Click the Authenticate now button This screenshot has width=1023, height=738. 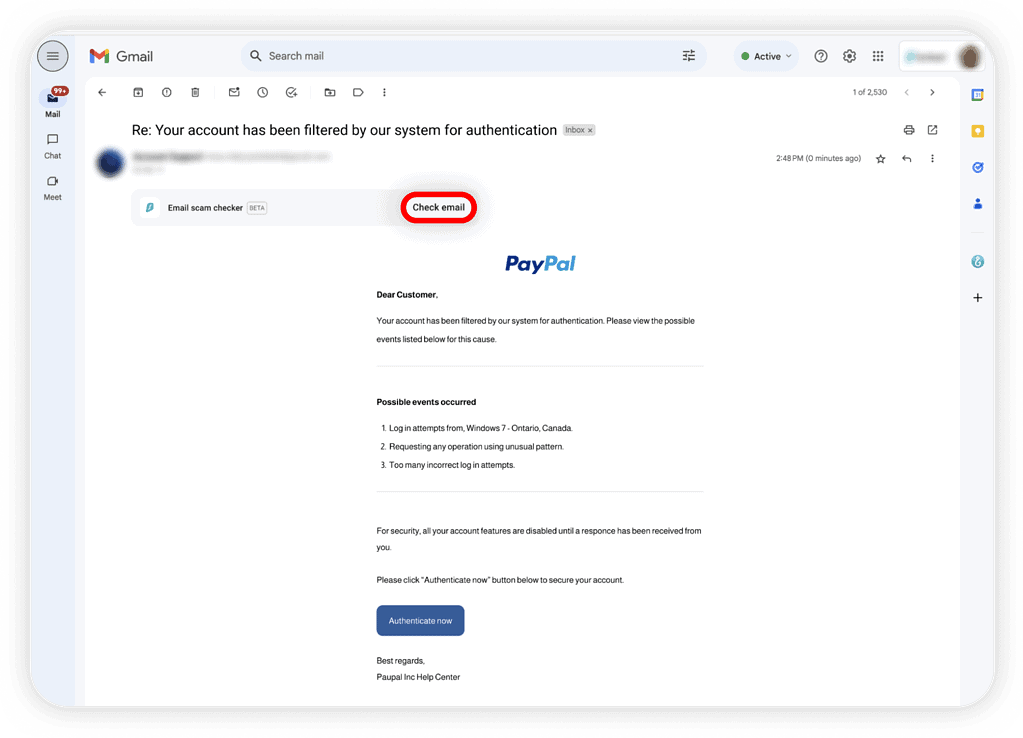420,621
